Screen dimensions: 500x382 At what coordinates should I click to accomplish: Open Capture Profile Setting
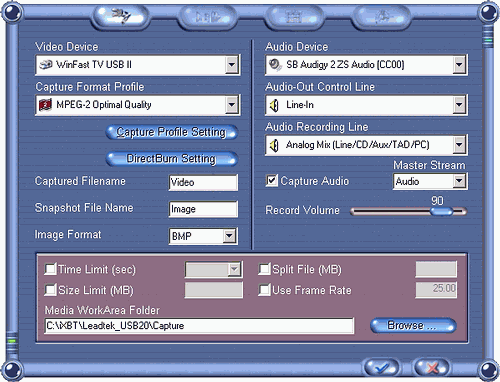(172, 132)
